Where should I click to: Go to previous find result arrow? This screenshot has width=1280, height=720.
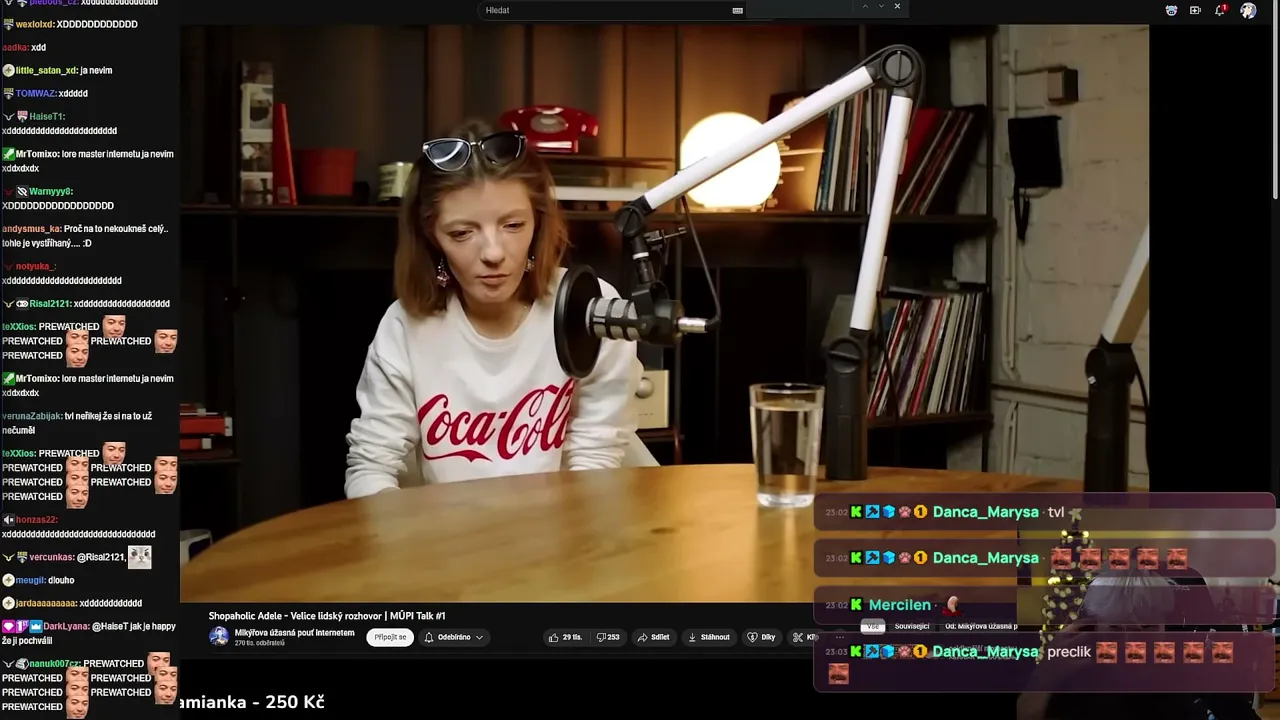click(866, 6)
